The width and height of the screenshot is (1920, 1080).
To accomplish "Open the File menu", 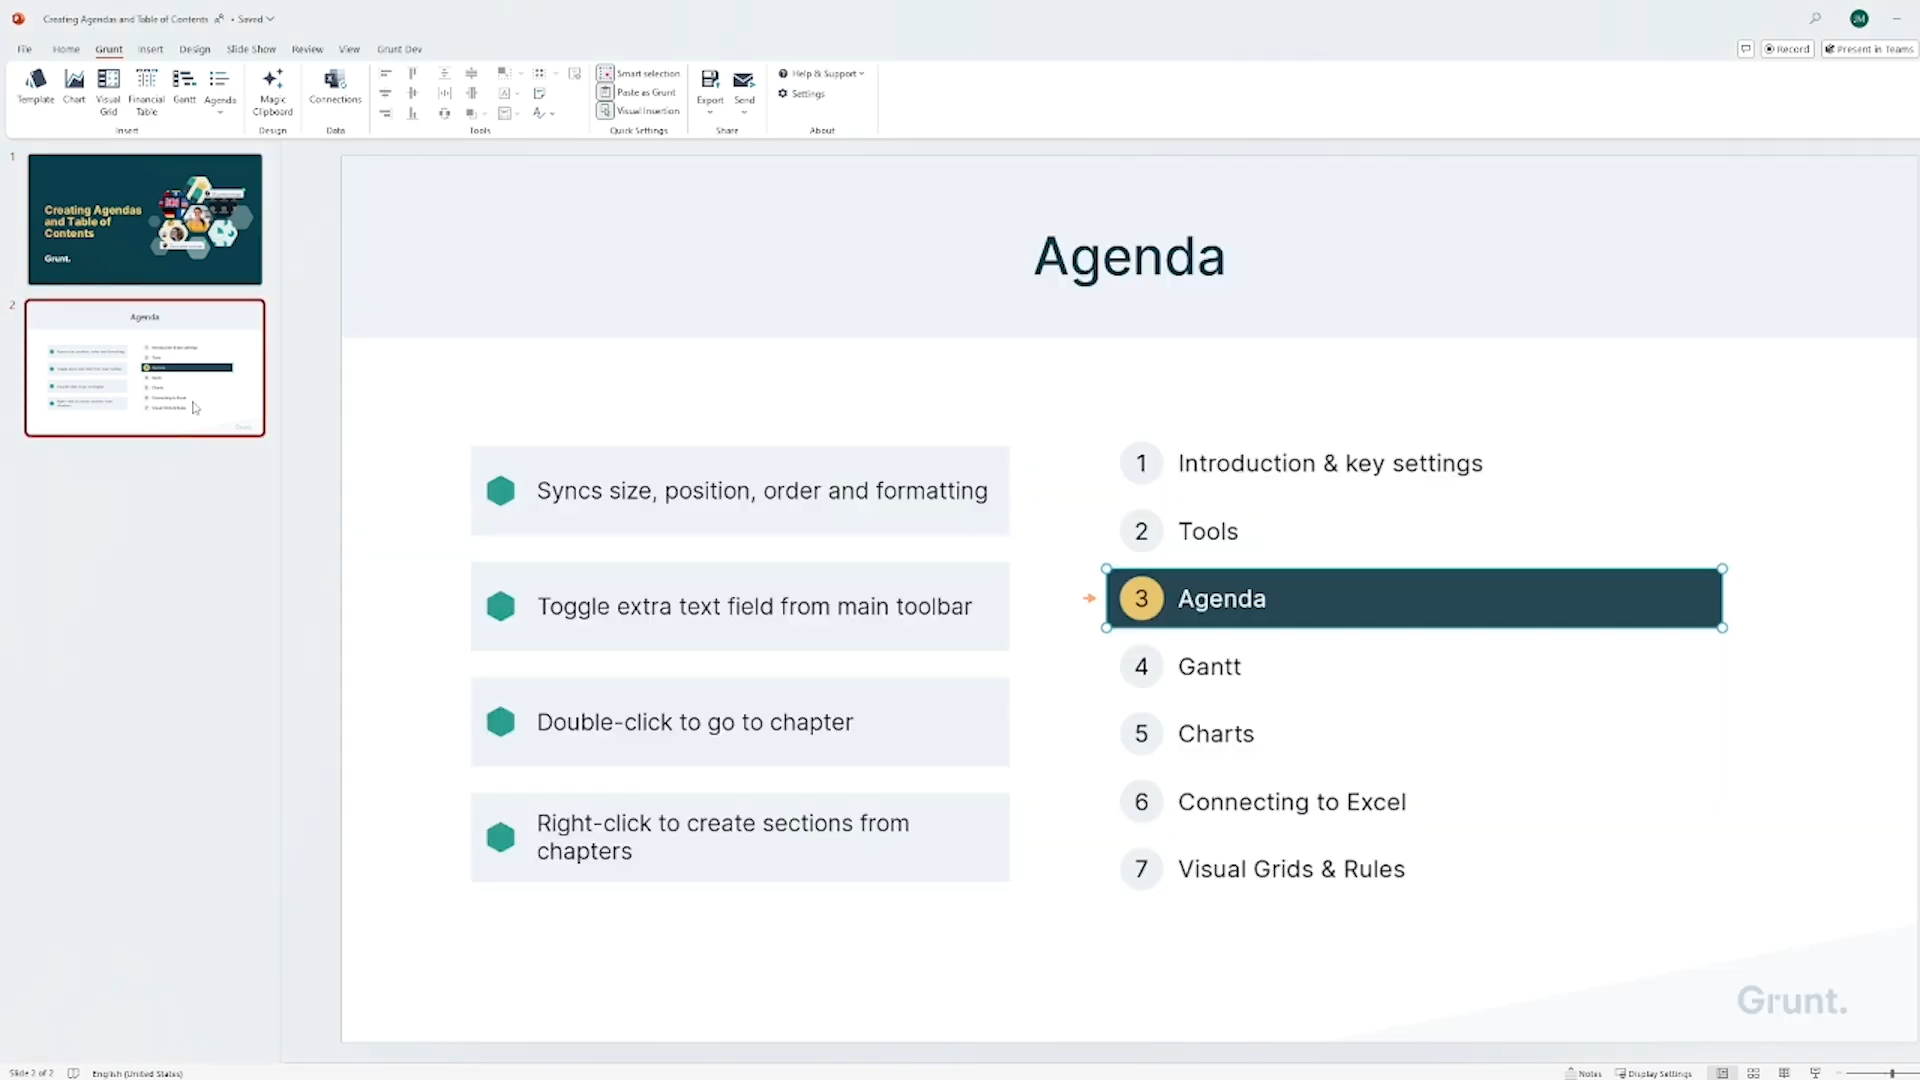I will 24,49.
